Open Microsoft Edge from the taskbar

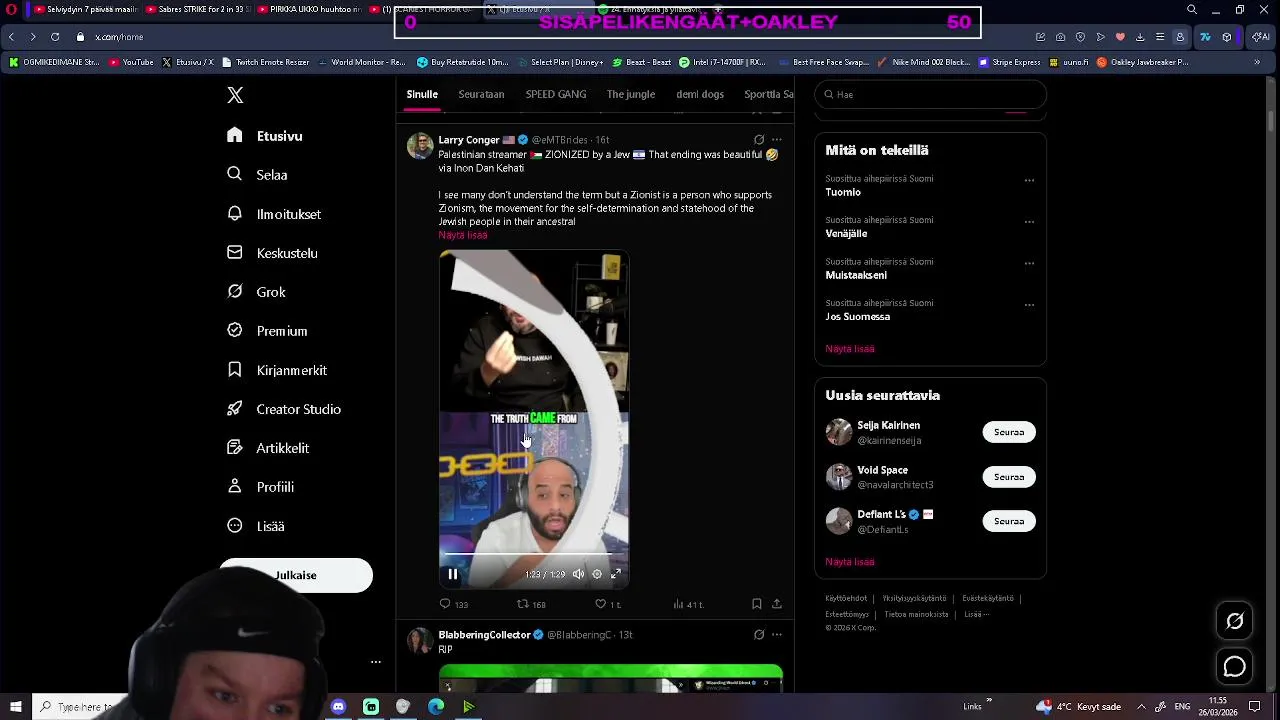[x=436, y=707]
